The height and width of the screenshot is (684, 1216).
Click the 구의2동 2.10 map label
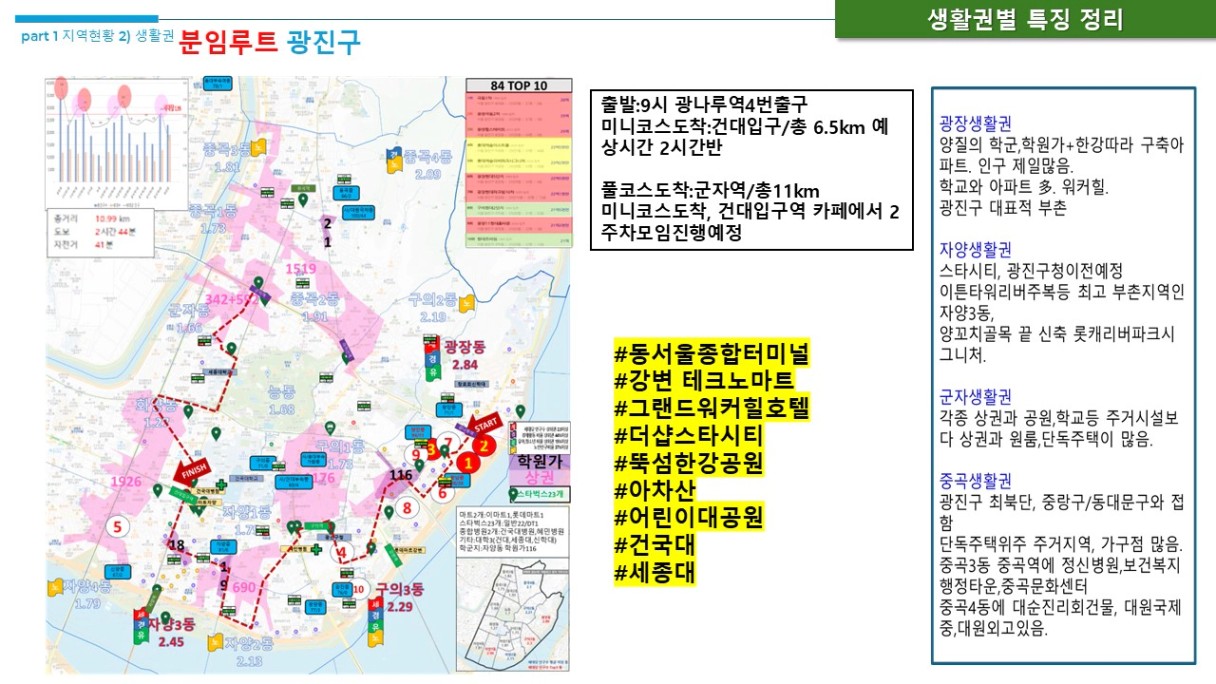coord(433,308)
